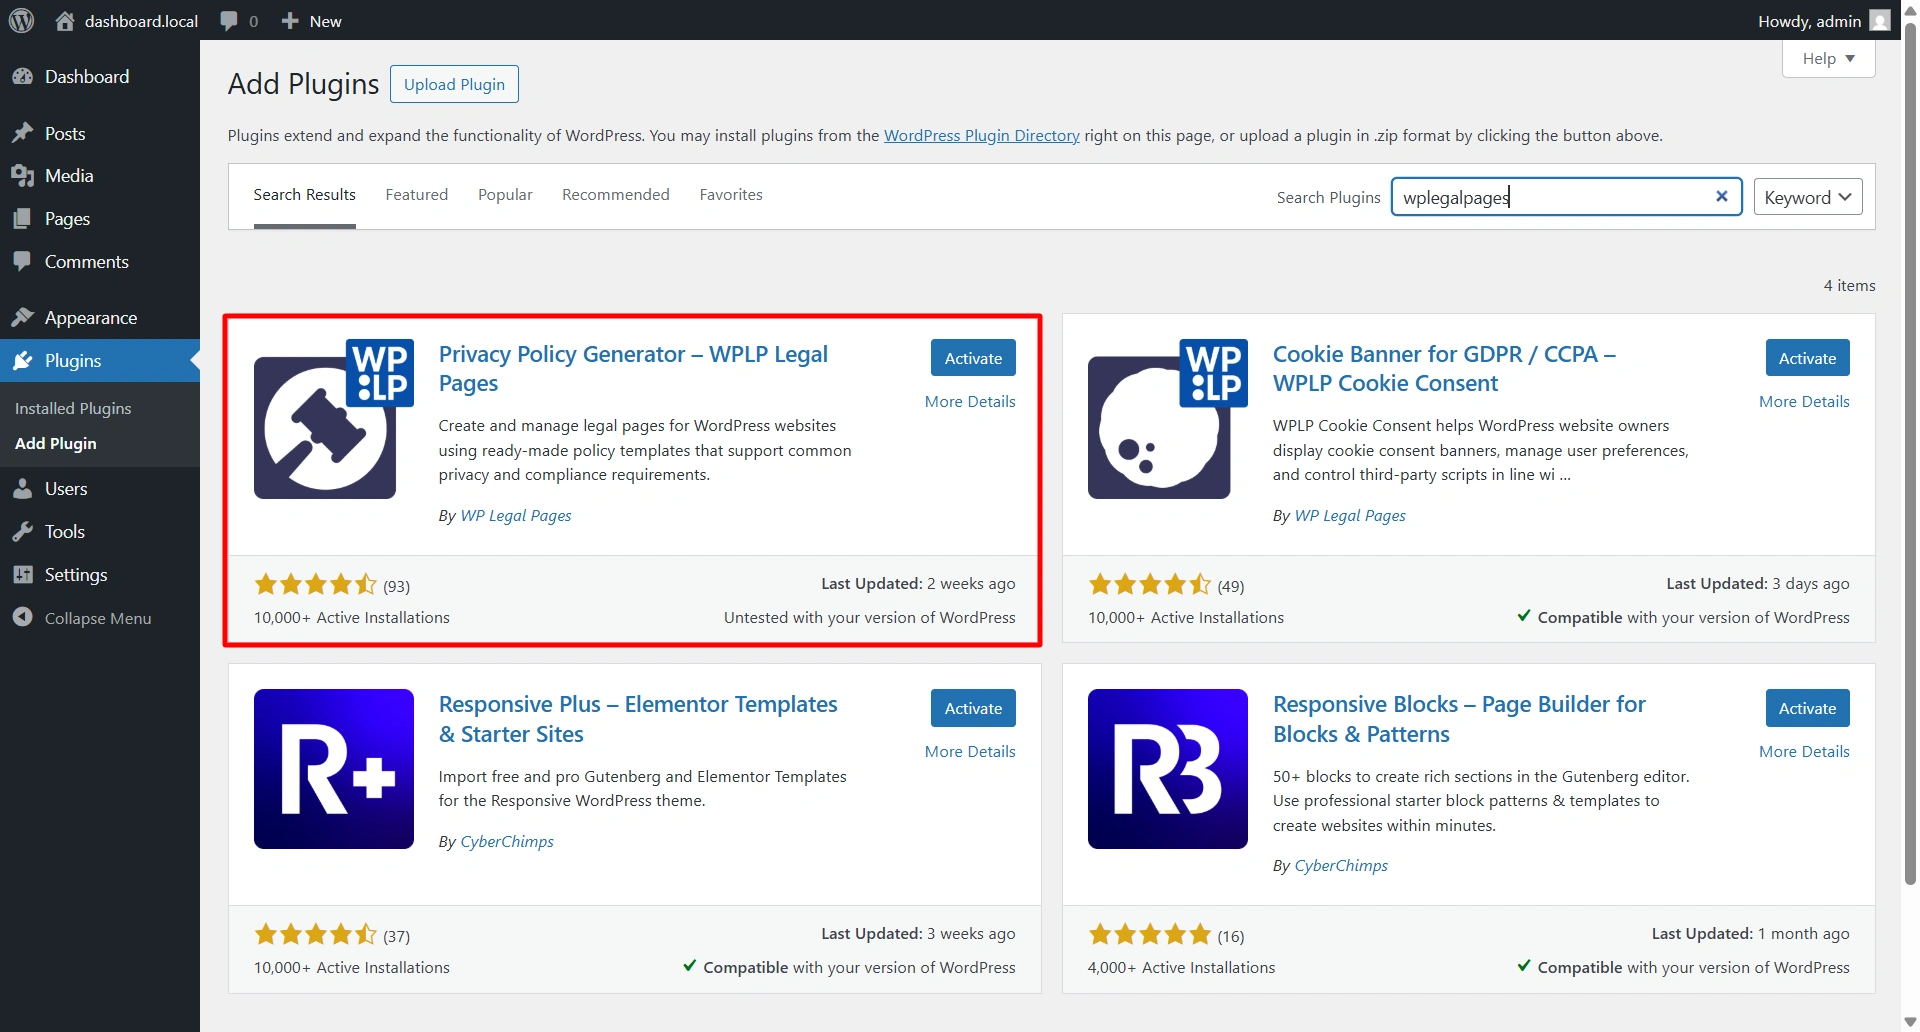Click the Settings sliders icon
Image resolution: width=1920 pixels, height=1032 pixels.
pyautogui.click(x=23, y=575)
